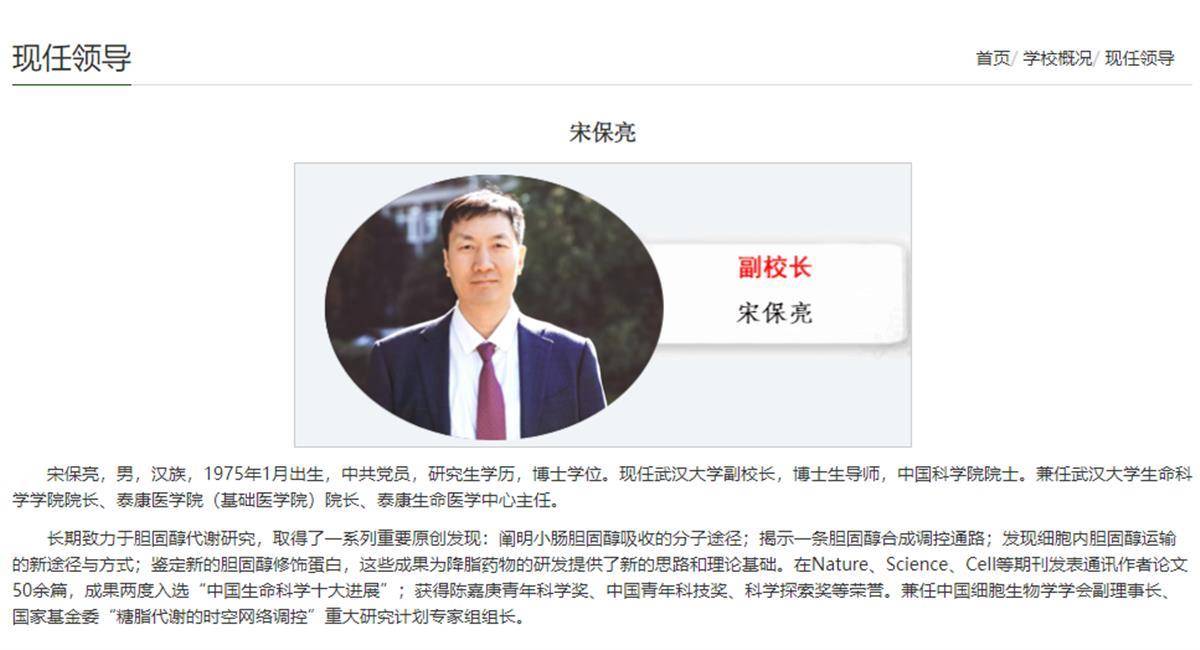Click the 现任领导 page heading

(x=72, y=57)
